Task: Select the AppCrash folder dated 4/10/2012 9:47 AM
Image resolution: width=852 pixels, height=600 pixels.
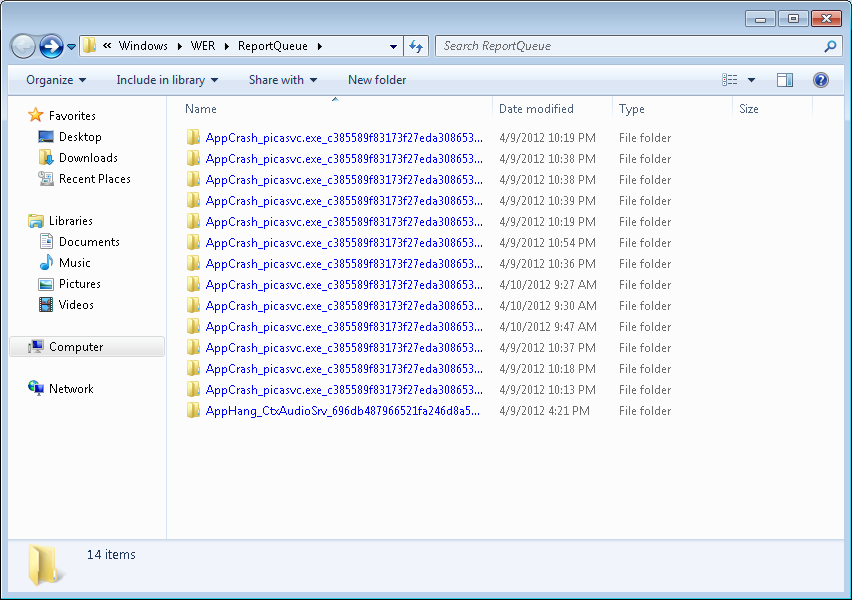Action: click(344, 327)
